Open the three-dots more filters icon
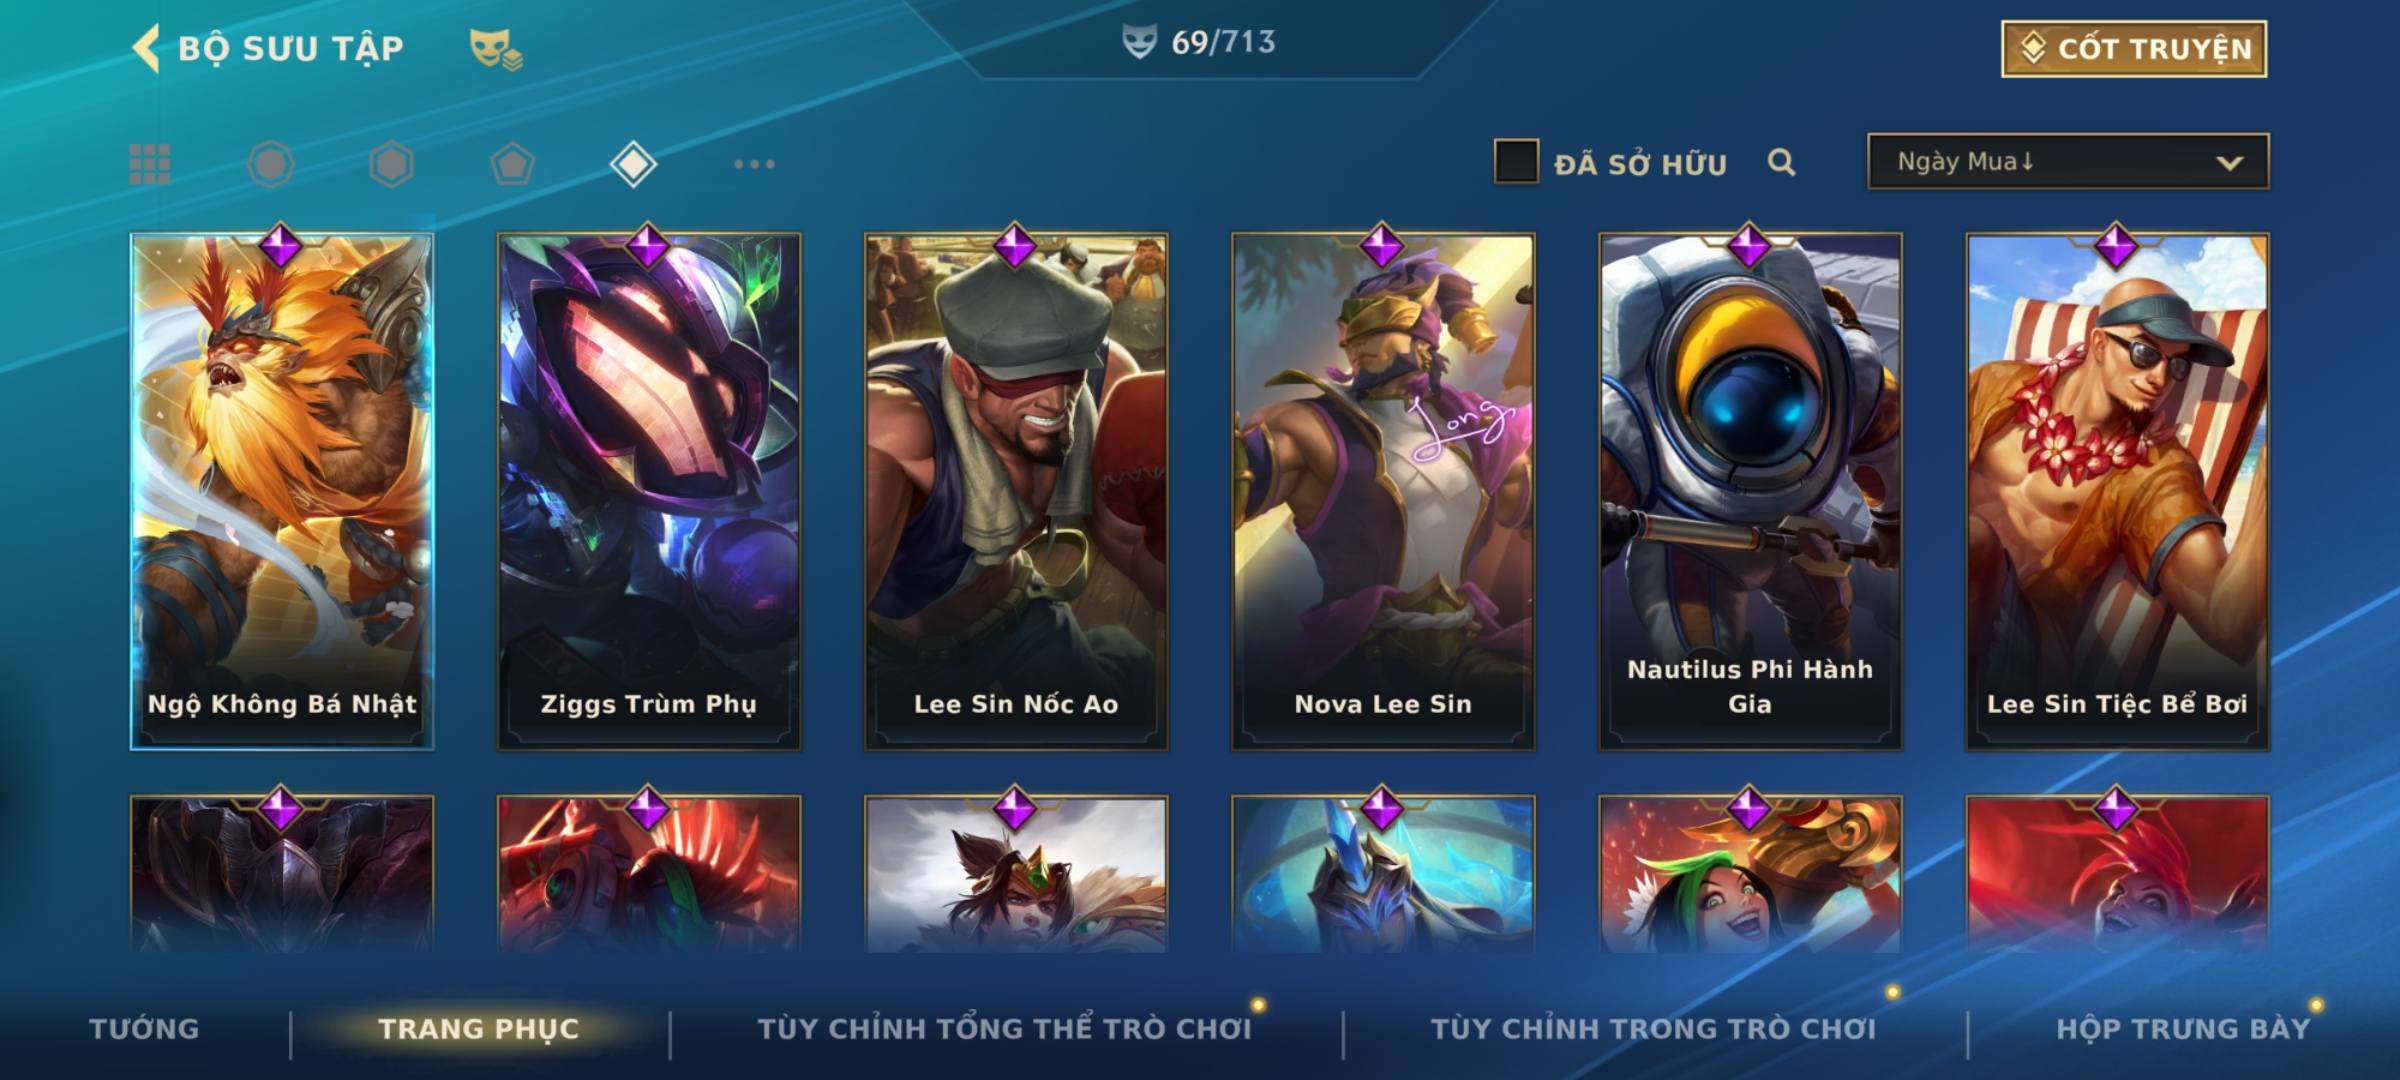 [x=754, y=164]
